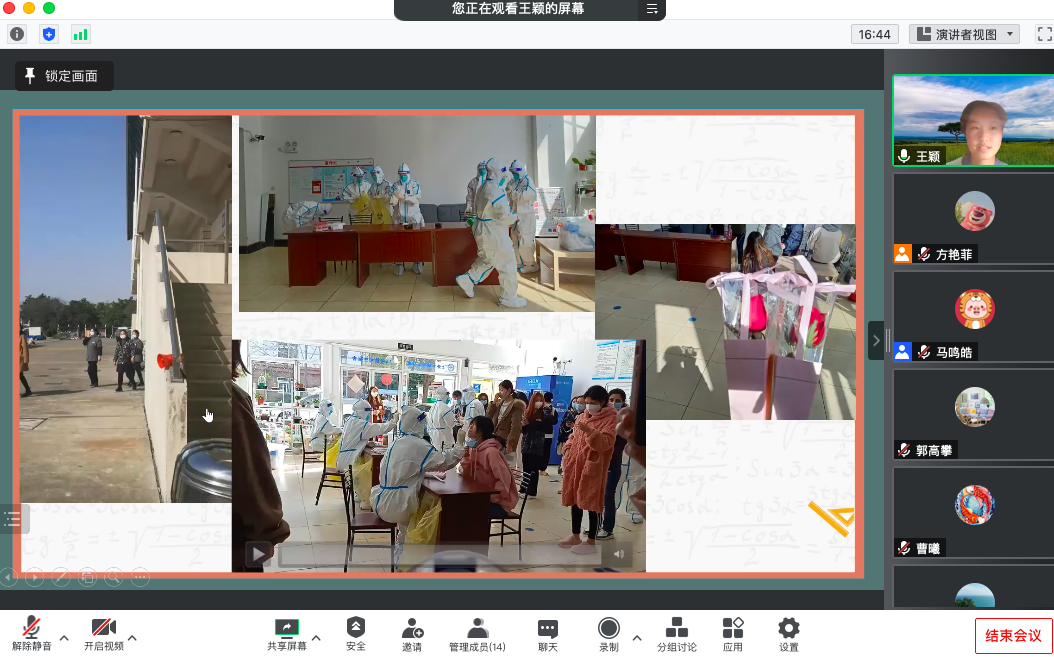Expand the audio options arrow next to 解除静音
The height and width of the screenshot is (657, 1054).
click(x=64, y=637)
